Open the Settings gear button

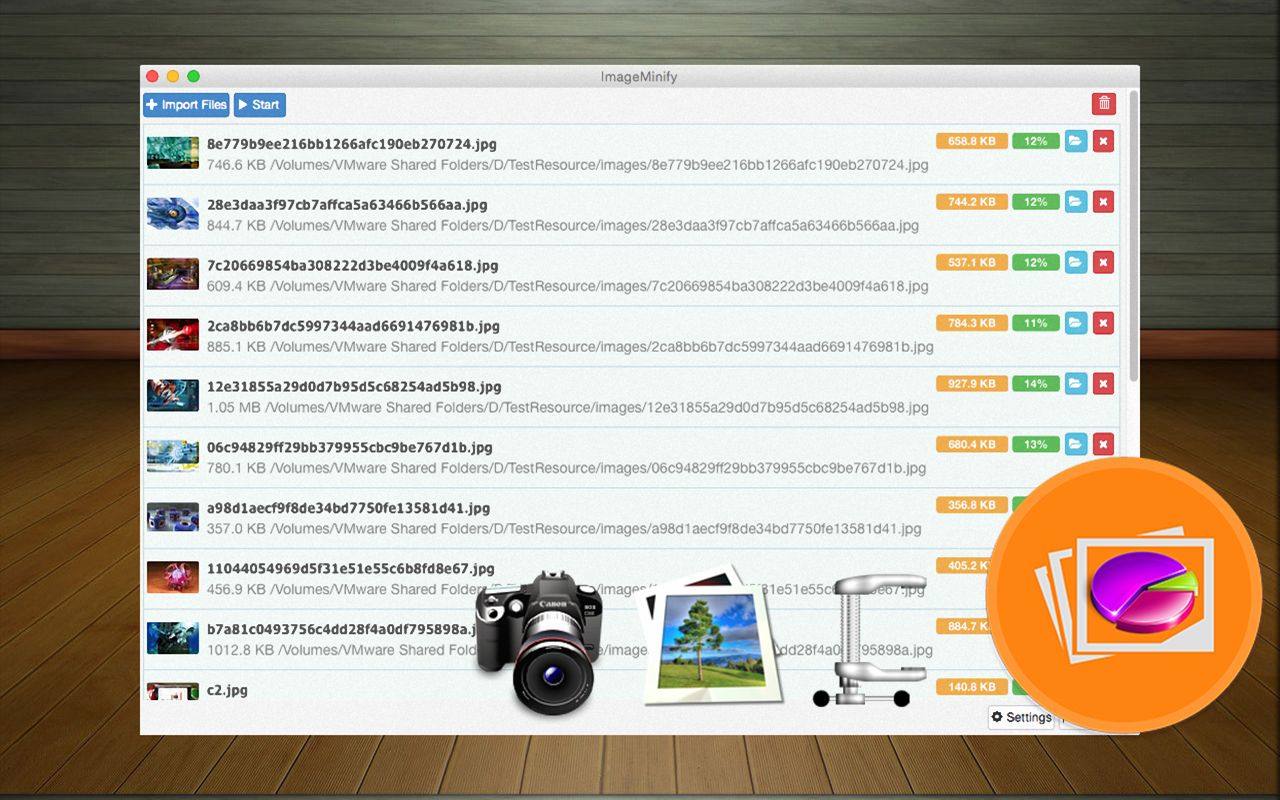1021,717
